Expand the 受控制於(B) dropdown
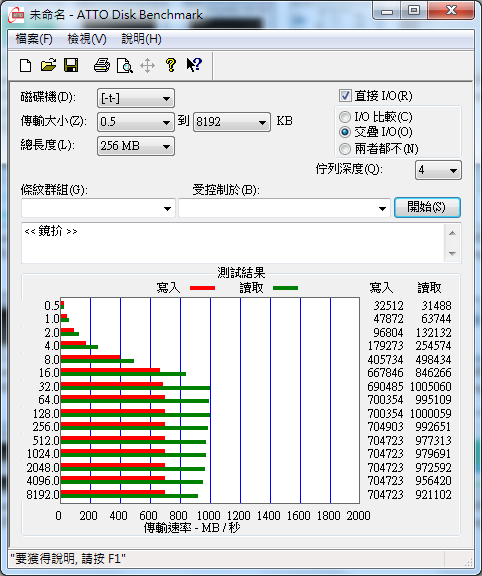Viewport: 482px width, 576px height. (x=284, y=208)
